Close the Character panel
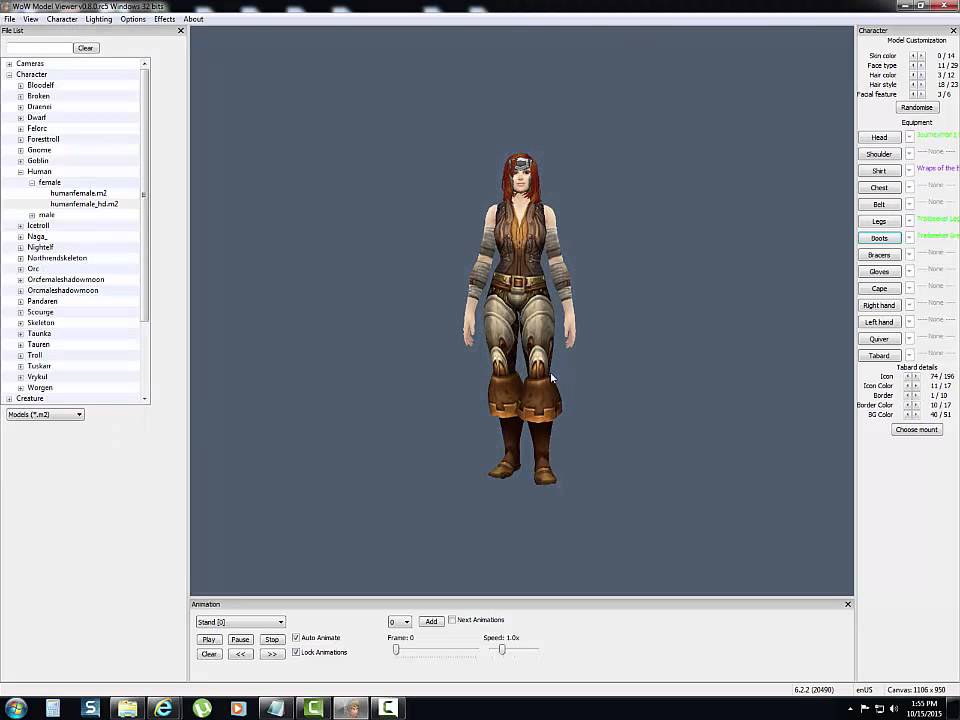The height and width of the screenshot is (720, 960). coord(953,31)
